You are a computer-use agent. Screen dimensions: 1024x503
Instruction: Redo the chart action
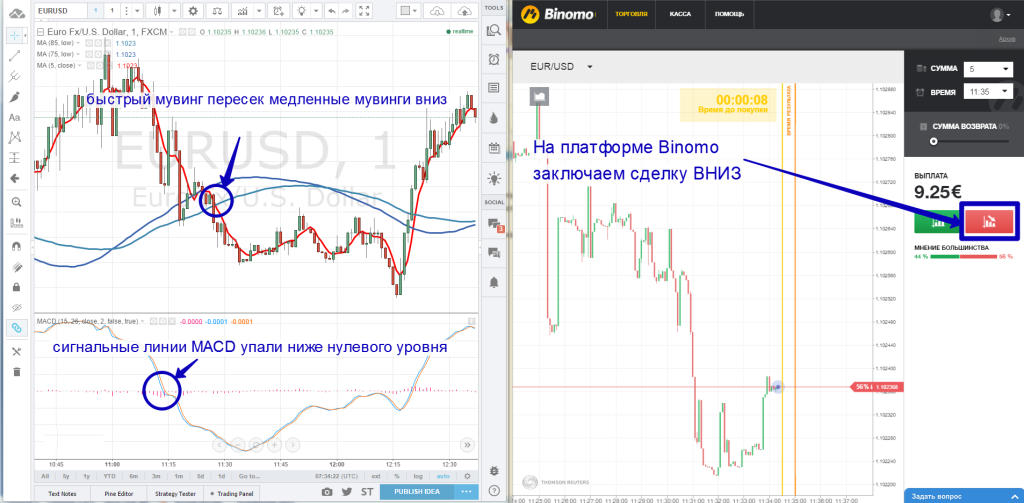[x=346, y=10]
